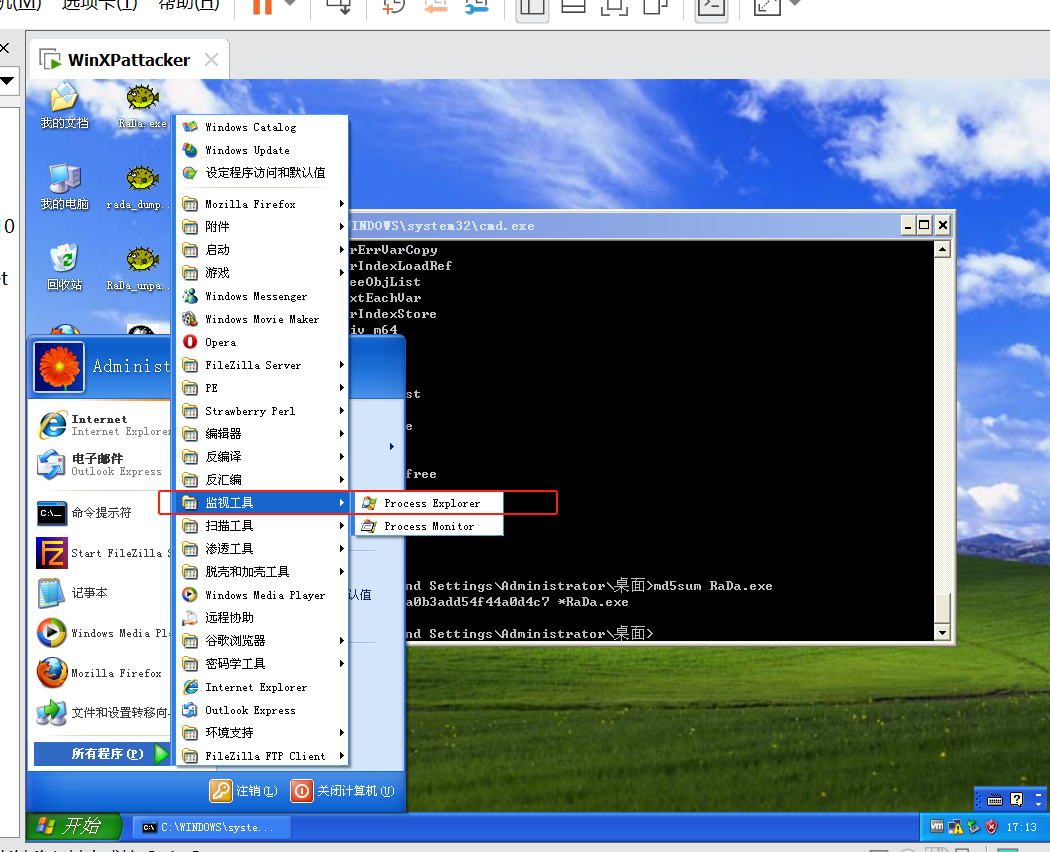Open 记事本 from Start menu
This screenshot has height=852, width=1050.
tap(102, 593)
